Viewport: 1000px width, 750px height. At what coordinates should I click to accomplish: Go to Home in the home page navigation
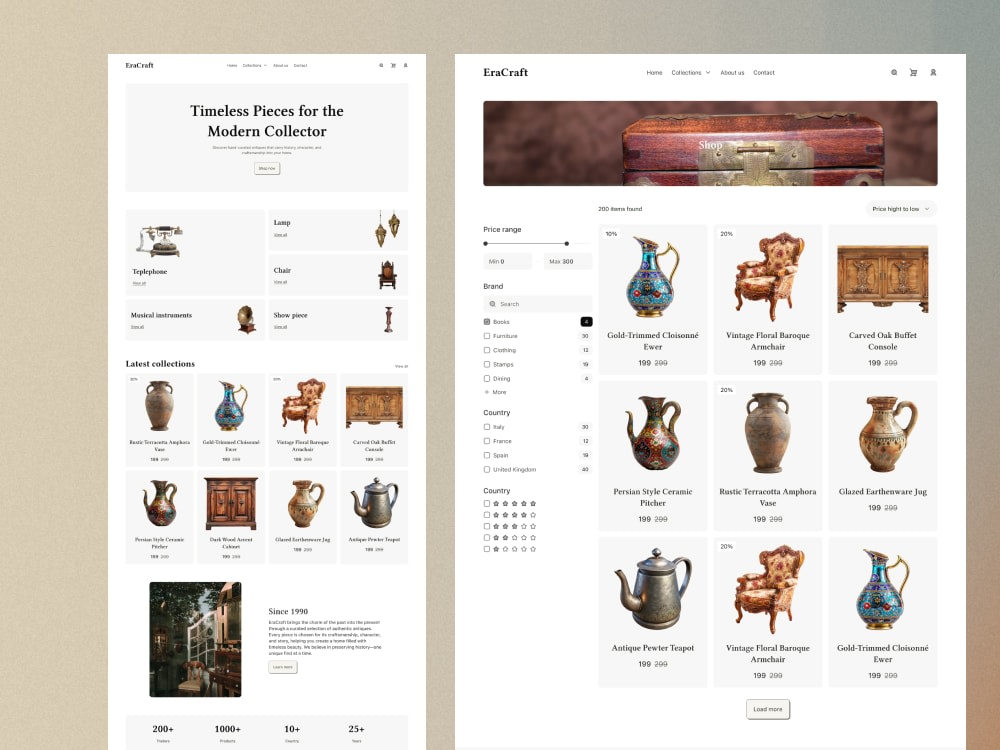click(x=232, y=66)
